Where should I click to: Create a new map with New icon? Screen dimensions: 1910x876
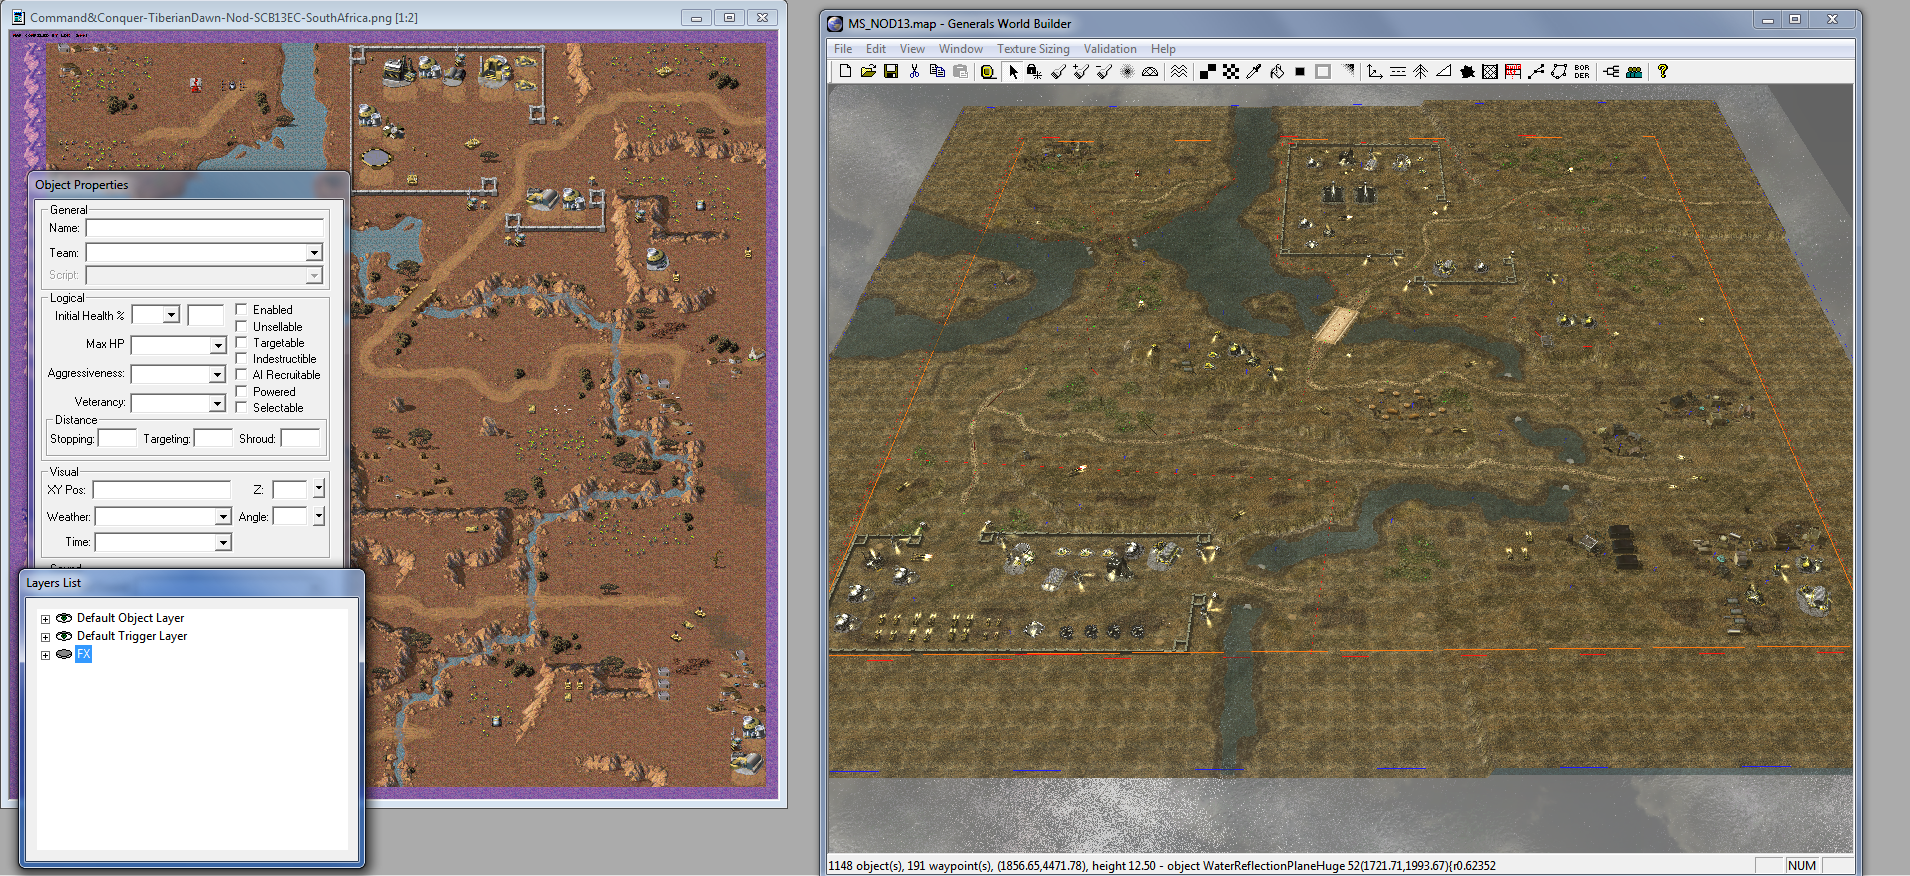point(845,71)
